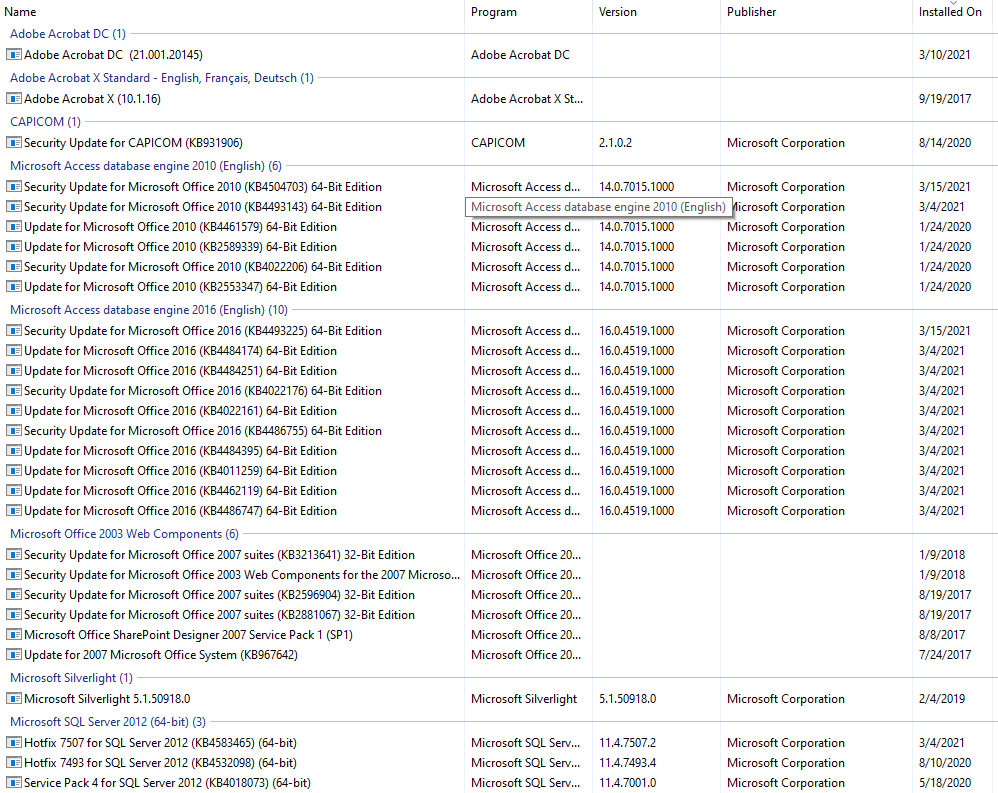
Task: Click the icon for Service Pack 4 SQL Server 2012
Action: pyautogui.click(x=14, y=783)
